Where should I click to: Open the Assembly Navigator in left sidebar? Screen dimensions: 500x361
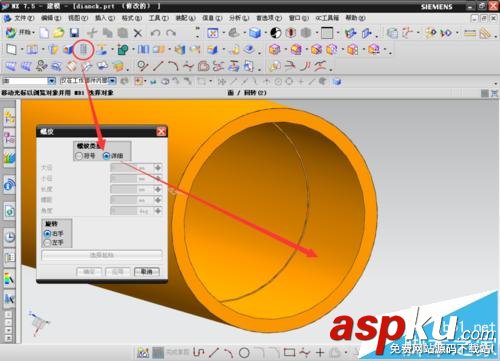pyautogui.click(x=9, y=117)
